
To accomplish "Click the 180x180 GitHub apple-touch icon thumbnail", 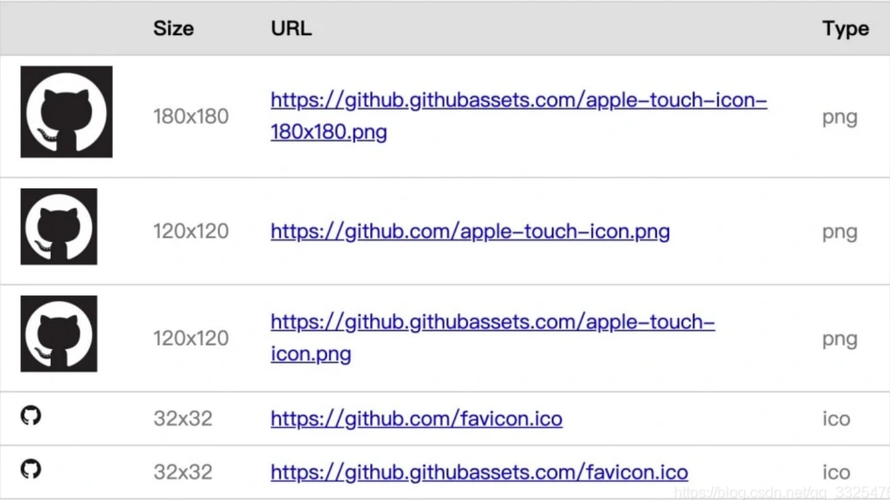I will [x=66, y=112].
